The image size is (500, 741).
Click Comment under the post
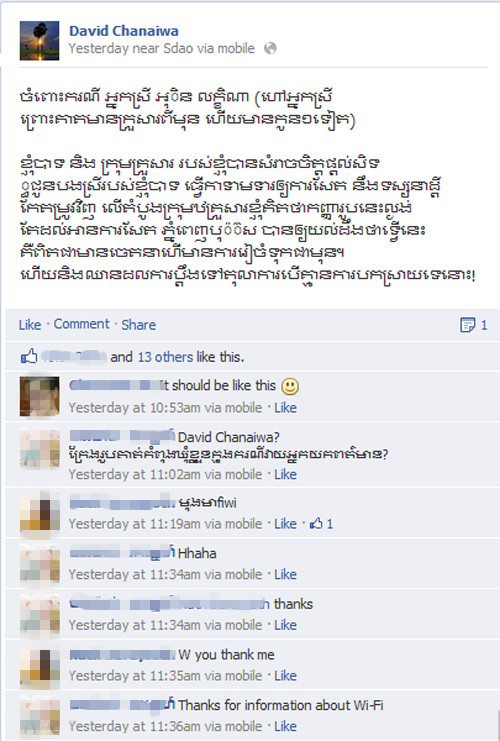pyautogui.click(x=81, y=324)
